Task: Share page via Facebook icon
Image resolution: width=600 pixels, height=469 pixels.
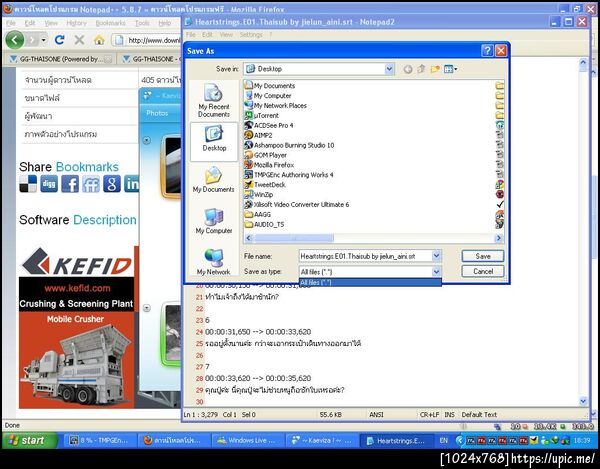Action: coord(70,184)
